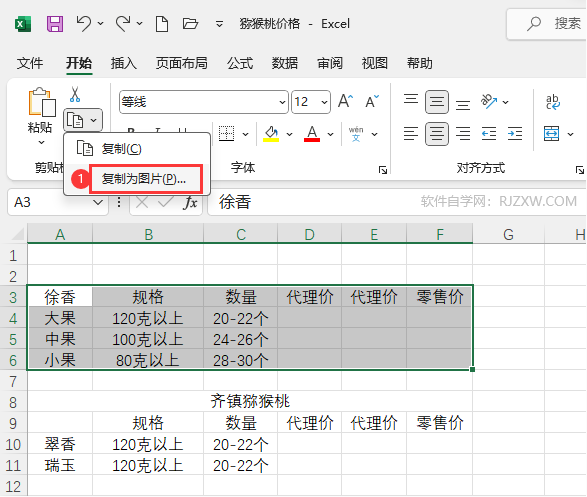Create a new blank workbook icon

(x=162, y=24)
